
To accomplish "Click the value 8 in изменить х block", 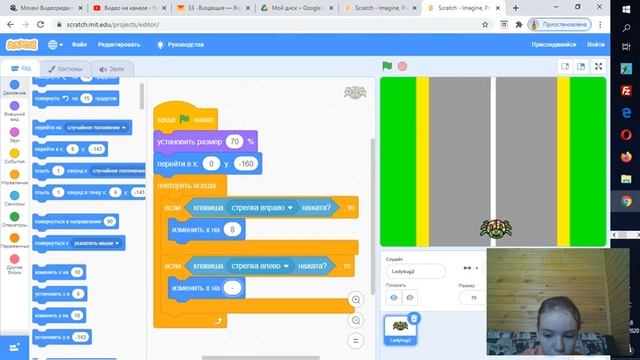I will click(x=232, y=229).
